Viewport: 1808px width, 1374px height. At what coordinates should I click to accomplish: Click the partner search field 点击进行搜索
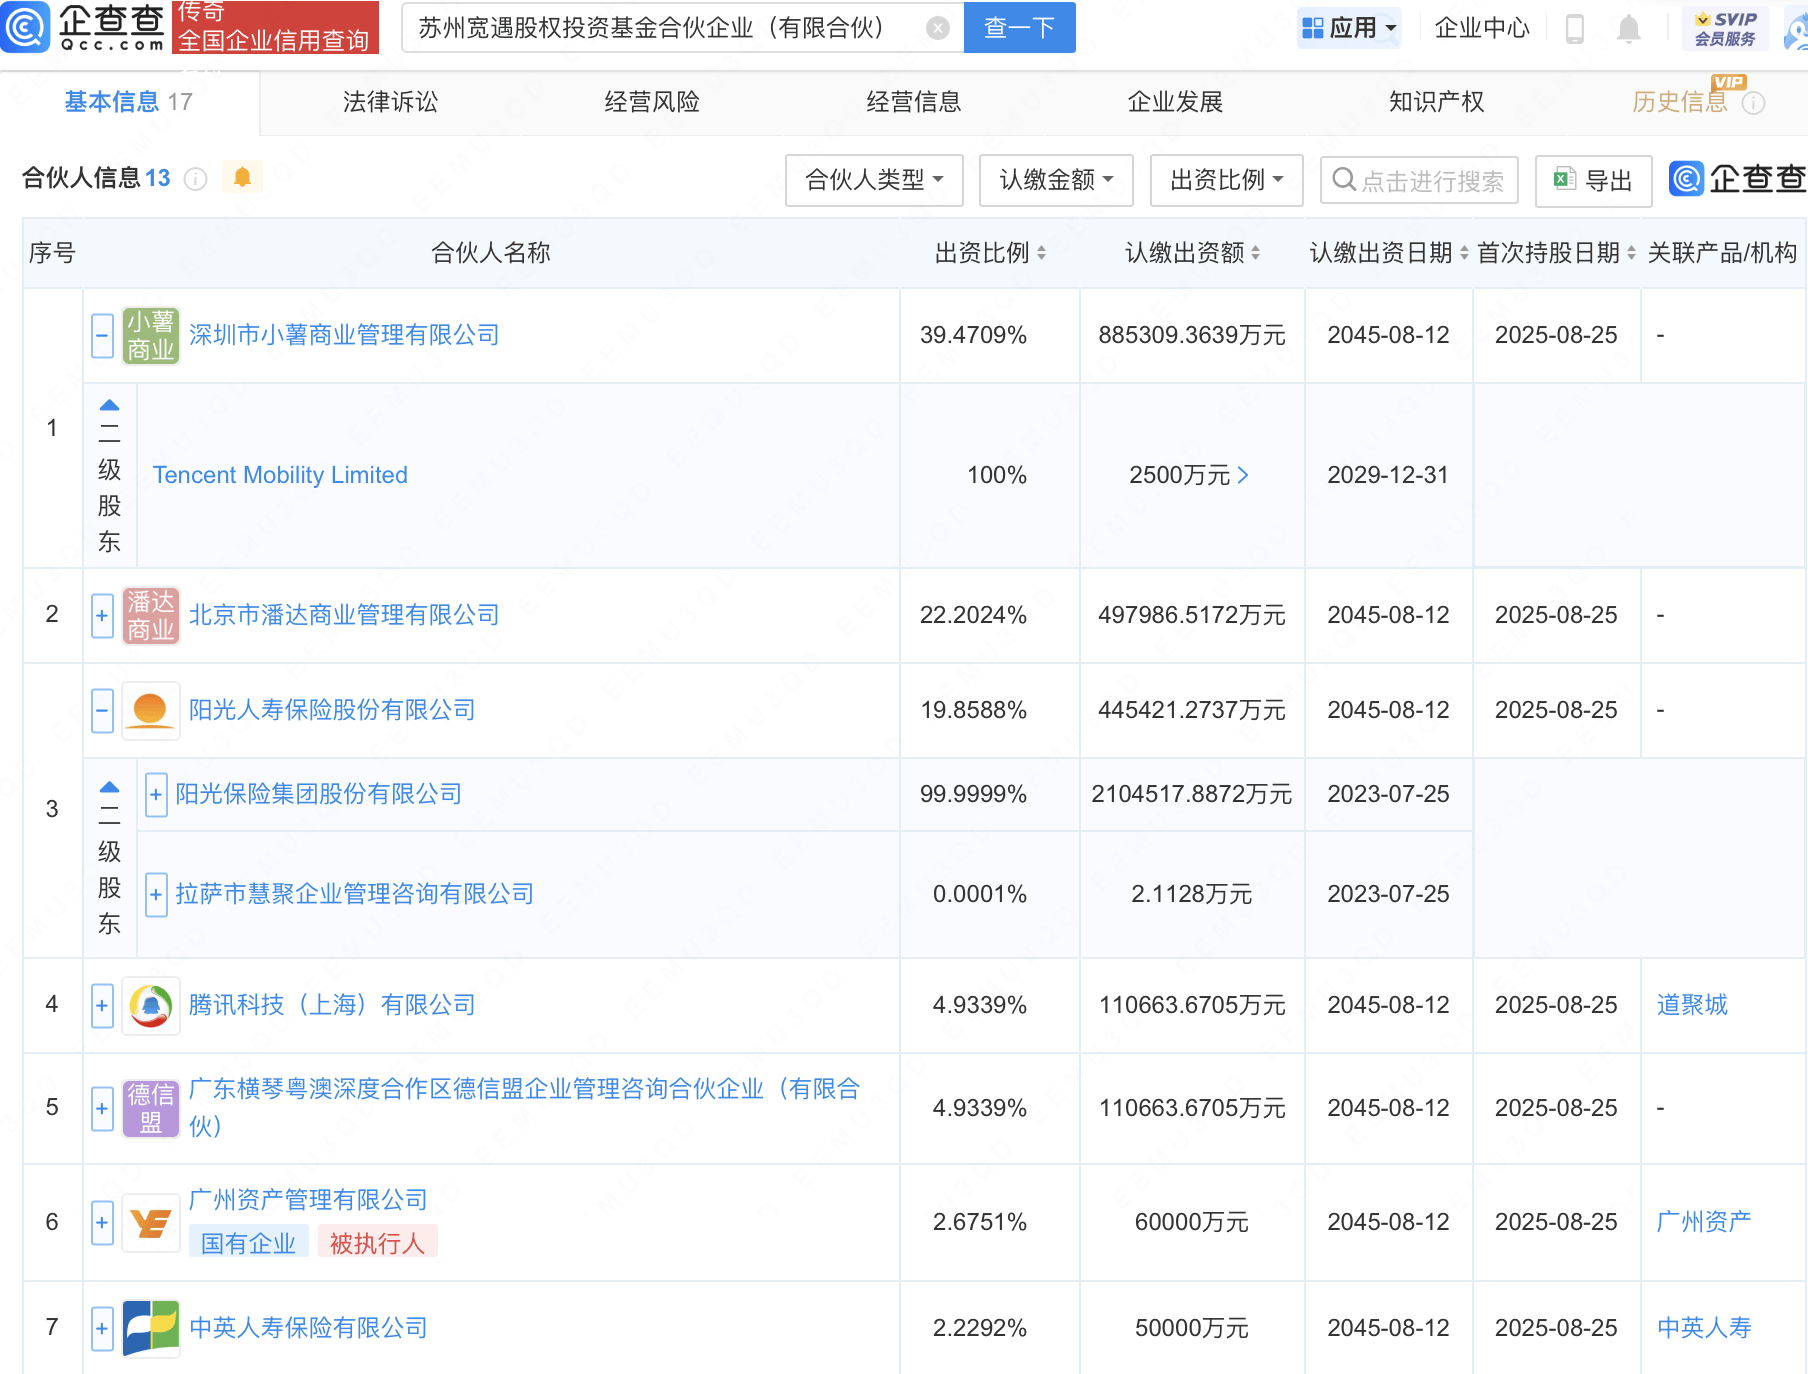point(1419,181)
